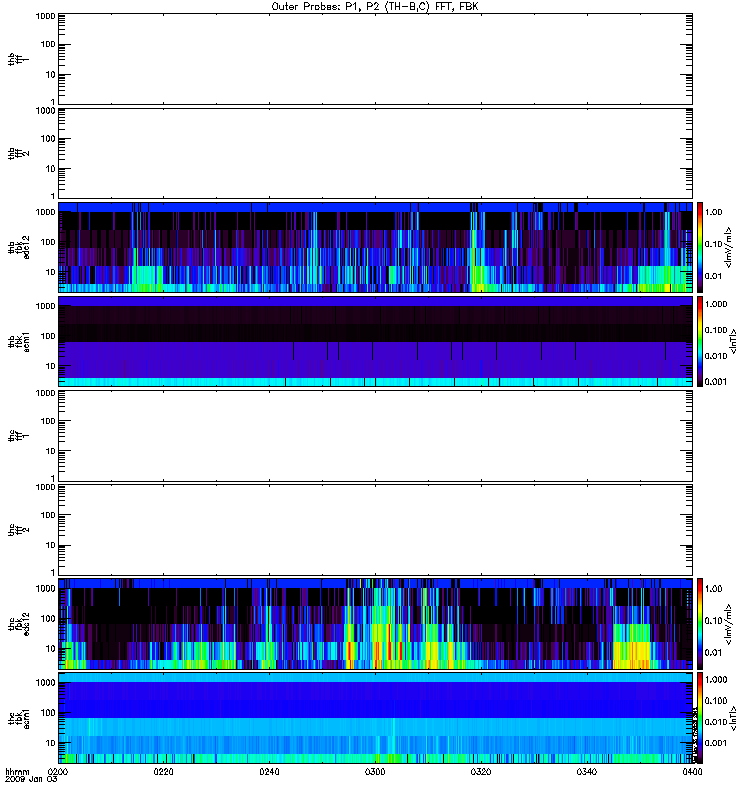
Task: Click the empty thc fff 1 plot panel
Action: 375,436
